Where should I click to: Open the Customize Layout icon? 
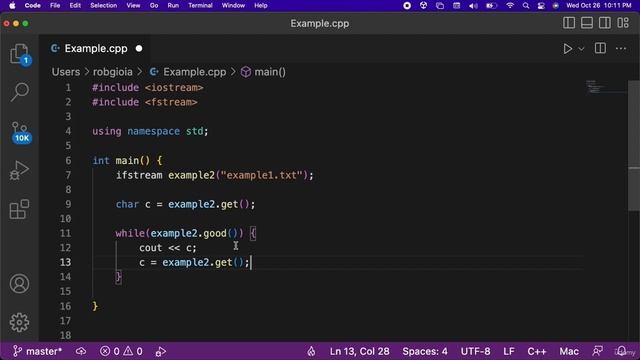(x=623, y=23)
